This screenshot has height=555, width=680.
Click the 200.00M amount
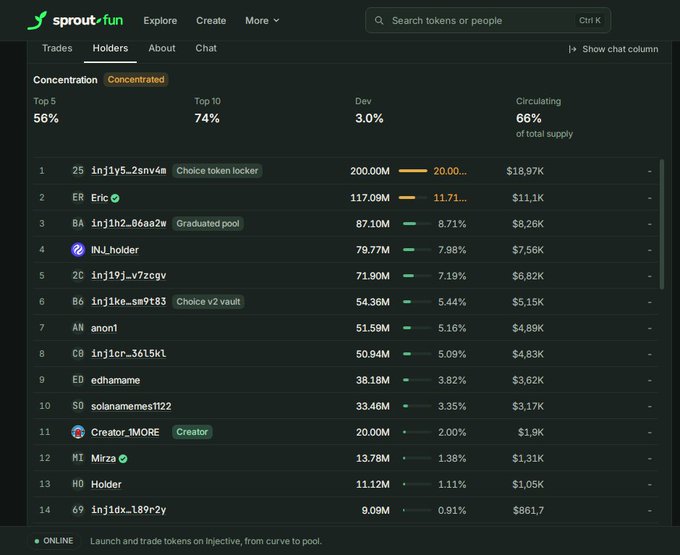[x=369, y=171]
